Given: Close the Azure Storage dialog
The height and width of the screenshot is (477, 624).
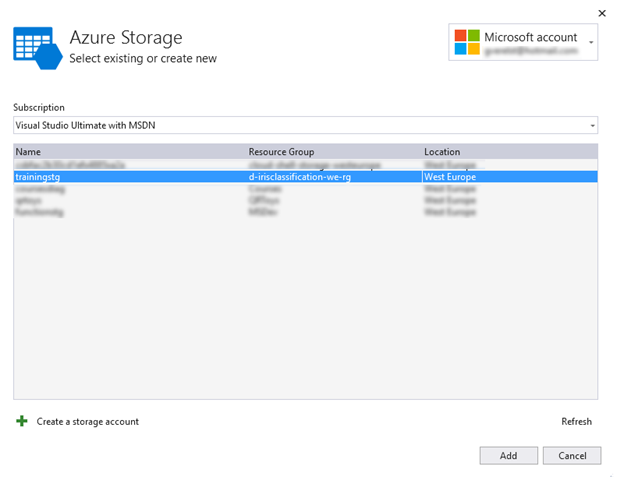Looking at the screenshot, I should 602,13.
